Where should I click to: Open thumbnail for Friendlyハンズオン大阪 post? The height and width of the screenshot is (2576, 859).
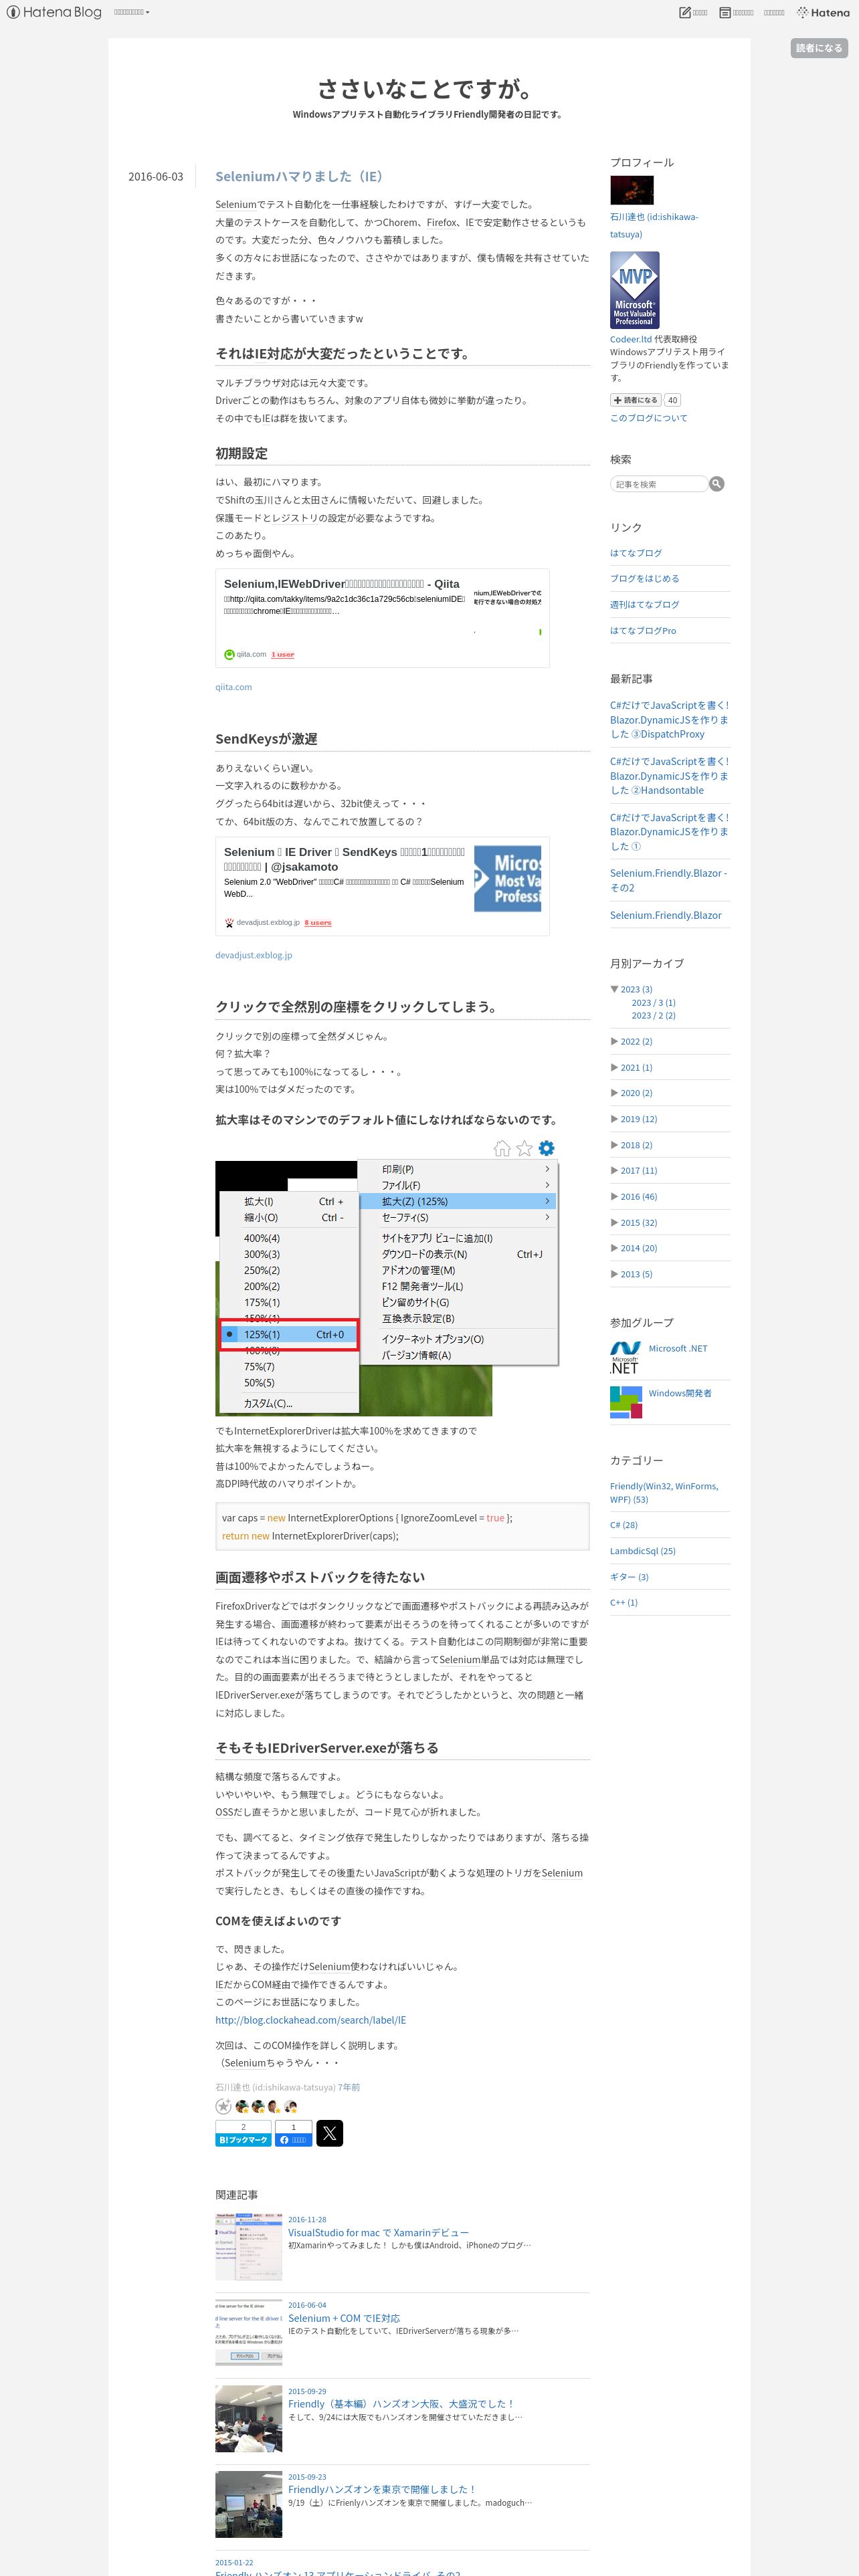tap(248, 2419)
